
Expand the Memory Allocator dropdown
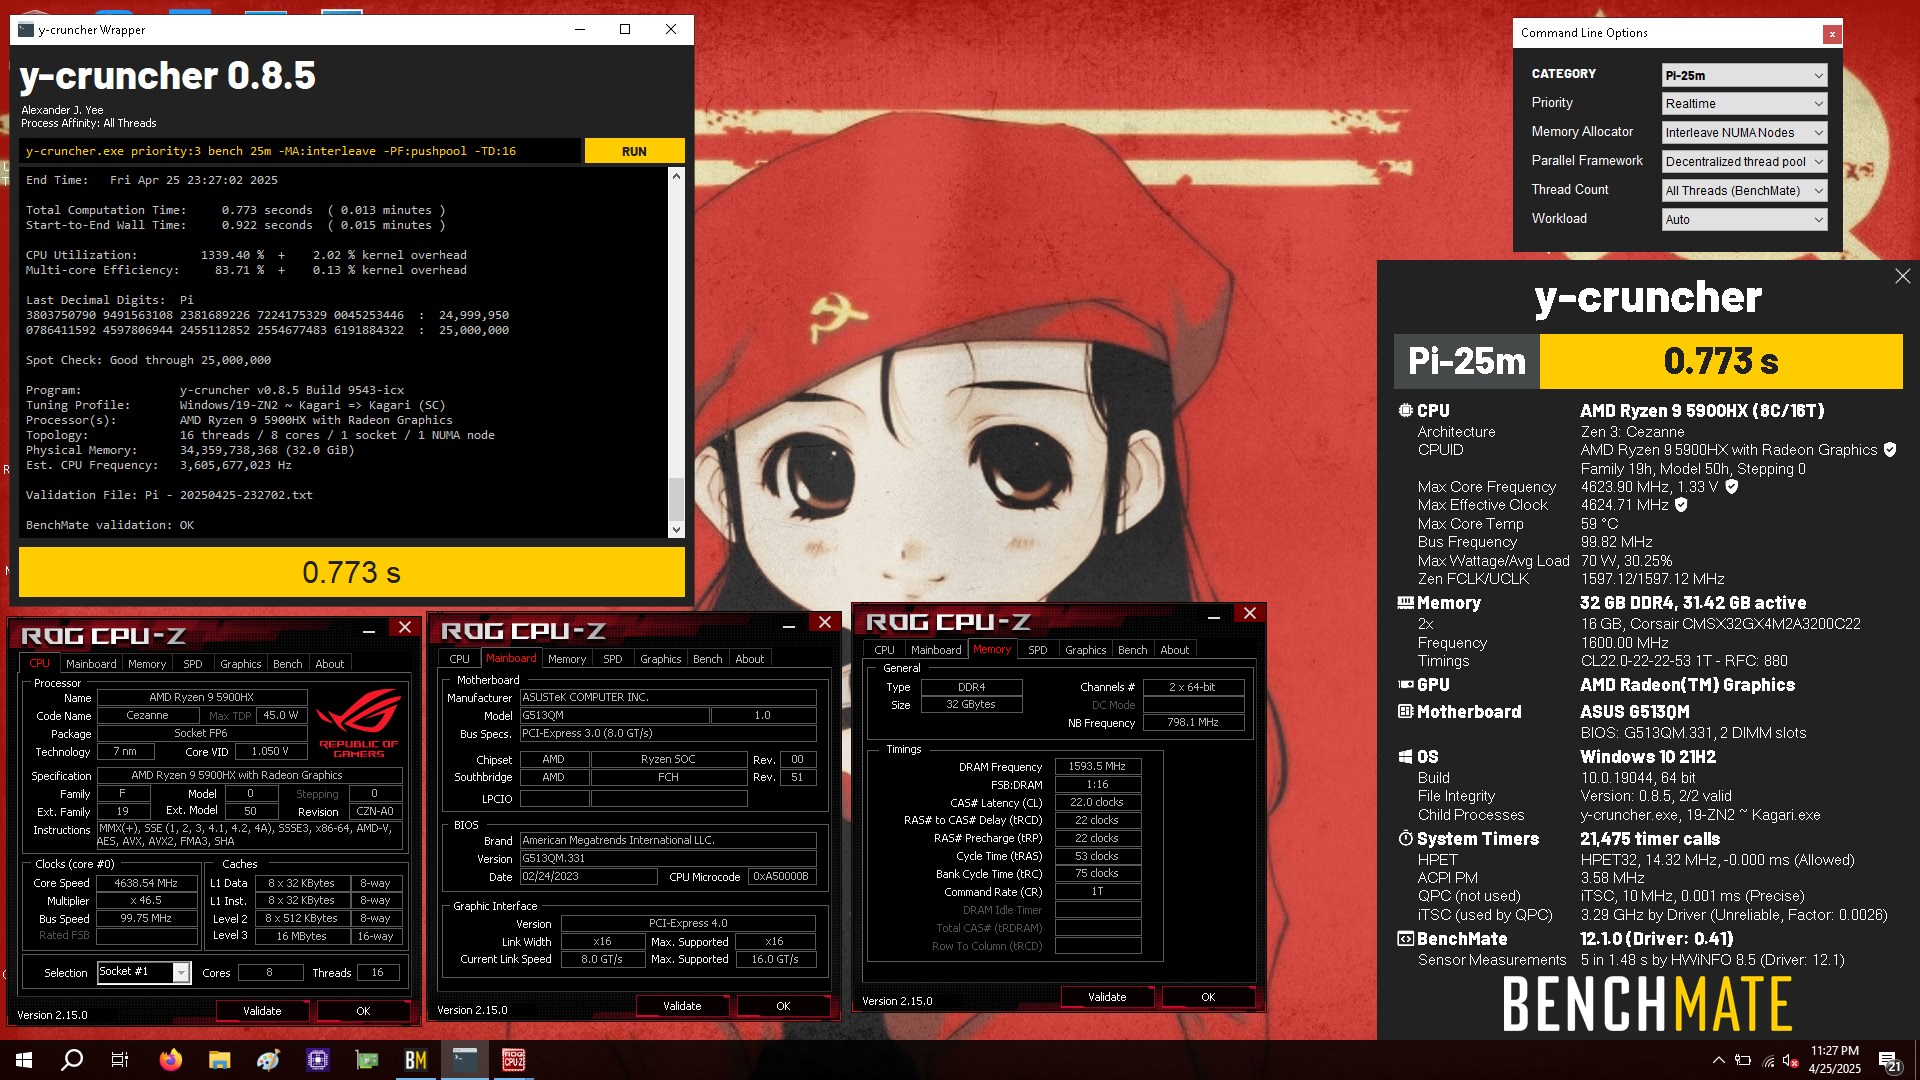coord(1744,133)
